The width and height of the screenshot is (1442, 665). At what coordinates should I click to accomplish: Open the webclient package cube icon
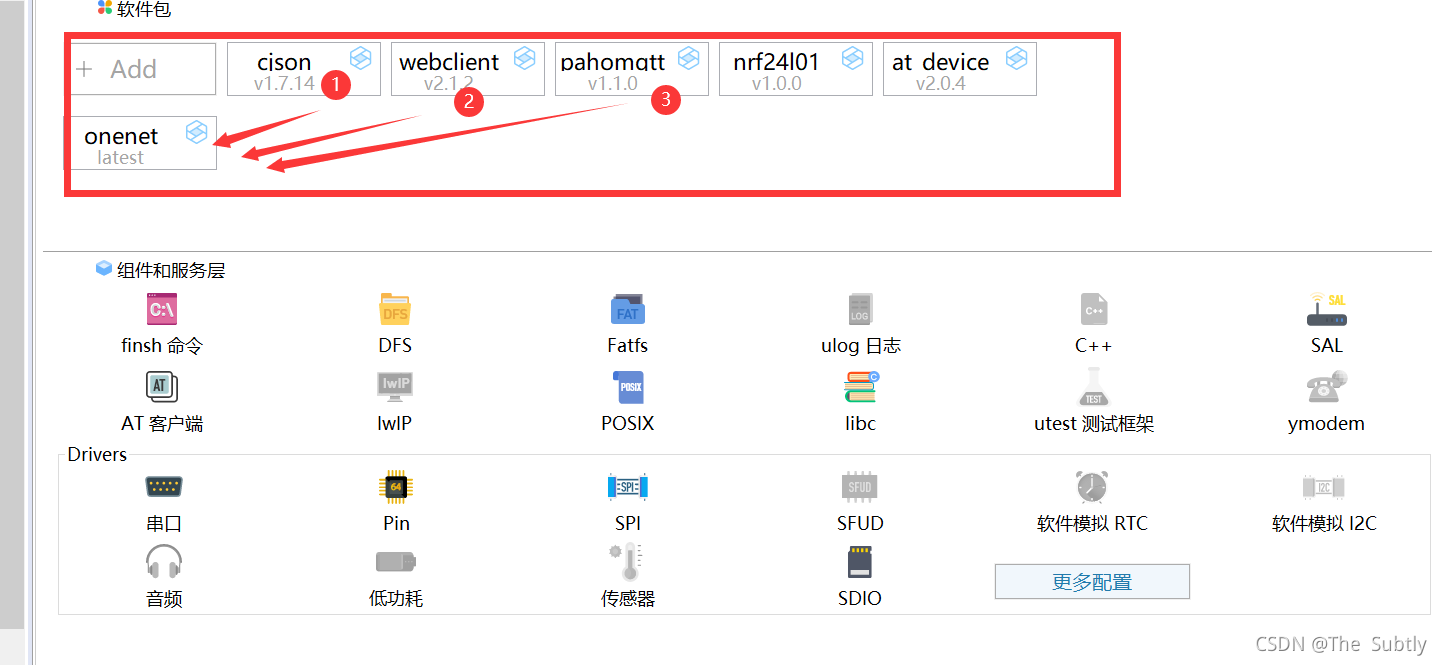525,58
